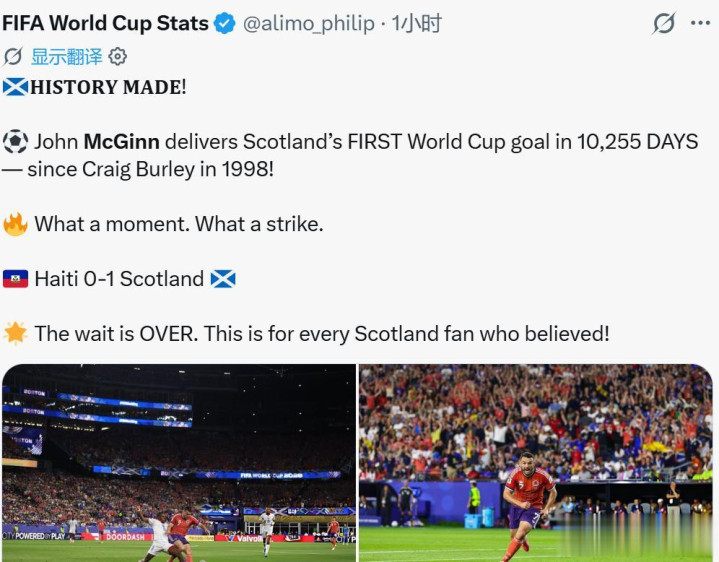719x562 pixels.
Task: Open translation settings gear icon
Action: click(x=118, y=57)
